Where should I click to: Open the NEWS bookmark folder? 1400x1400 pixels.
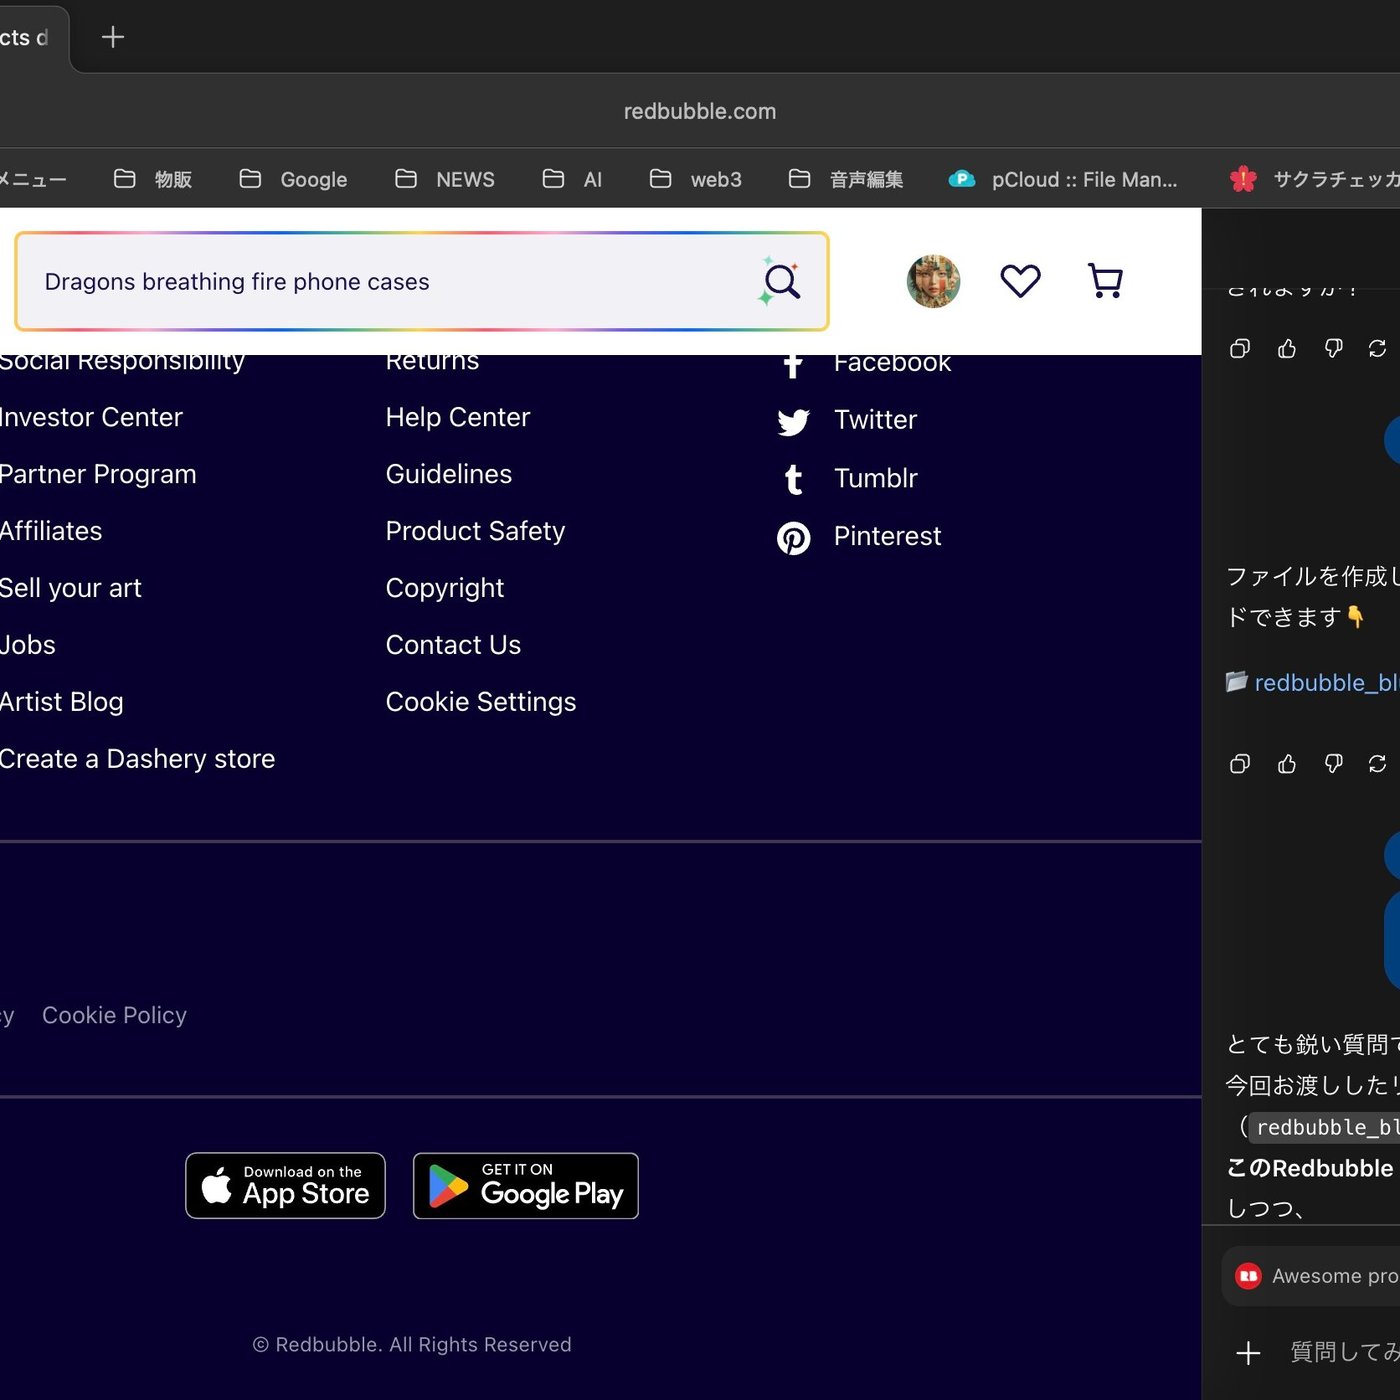(x=445, y=179)
